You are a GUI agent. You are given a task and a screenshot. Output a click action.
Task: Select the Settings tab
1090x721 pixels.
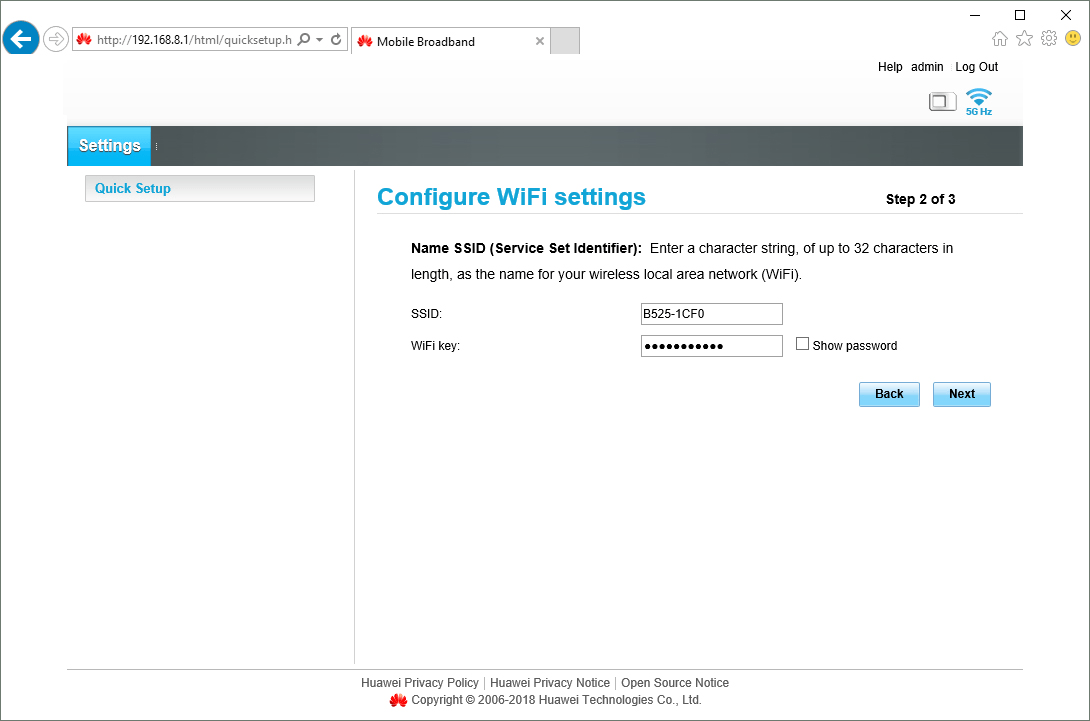[109, 146]
